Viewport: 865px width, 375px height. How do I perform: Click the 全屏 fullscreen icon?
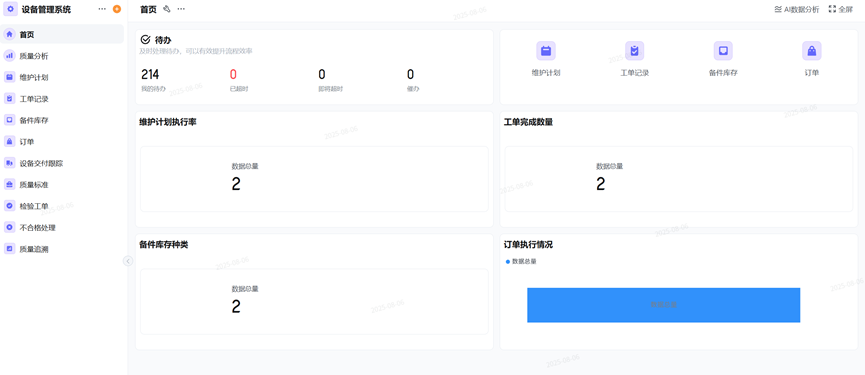click(832, 9)
